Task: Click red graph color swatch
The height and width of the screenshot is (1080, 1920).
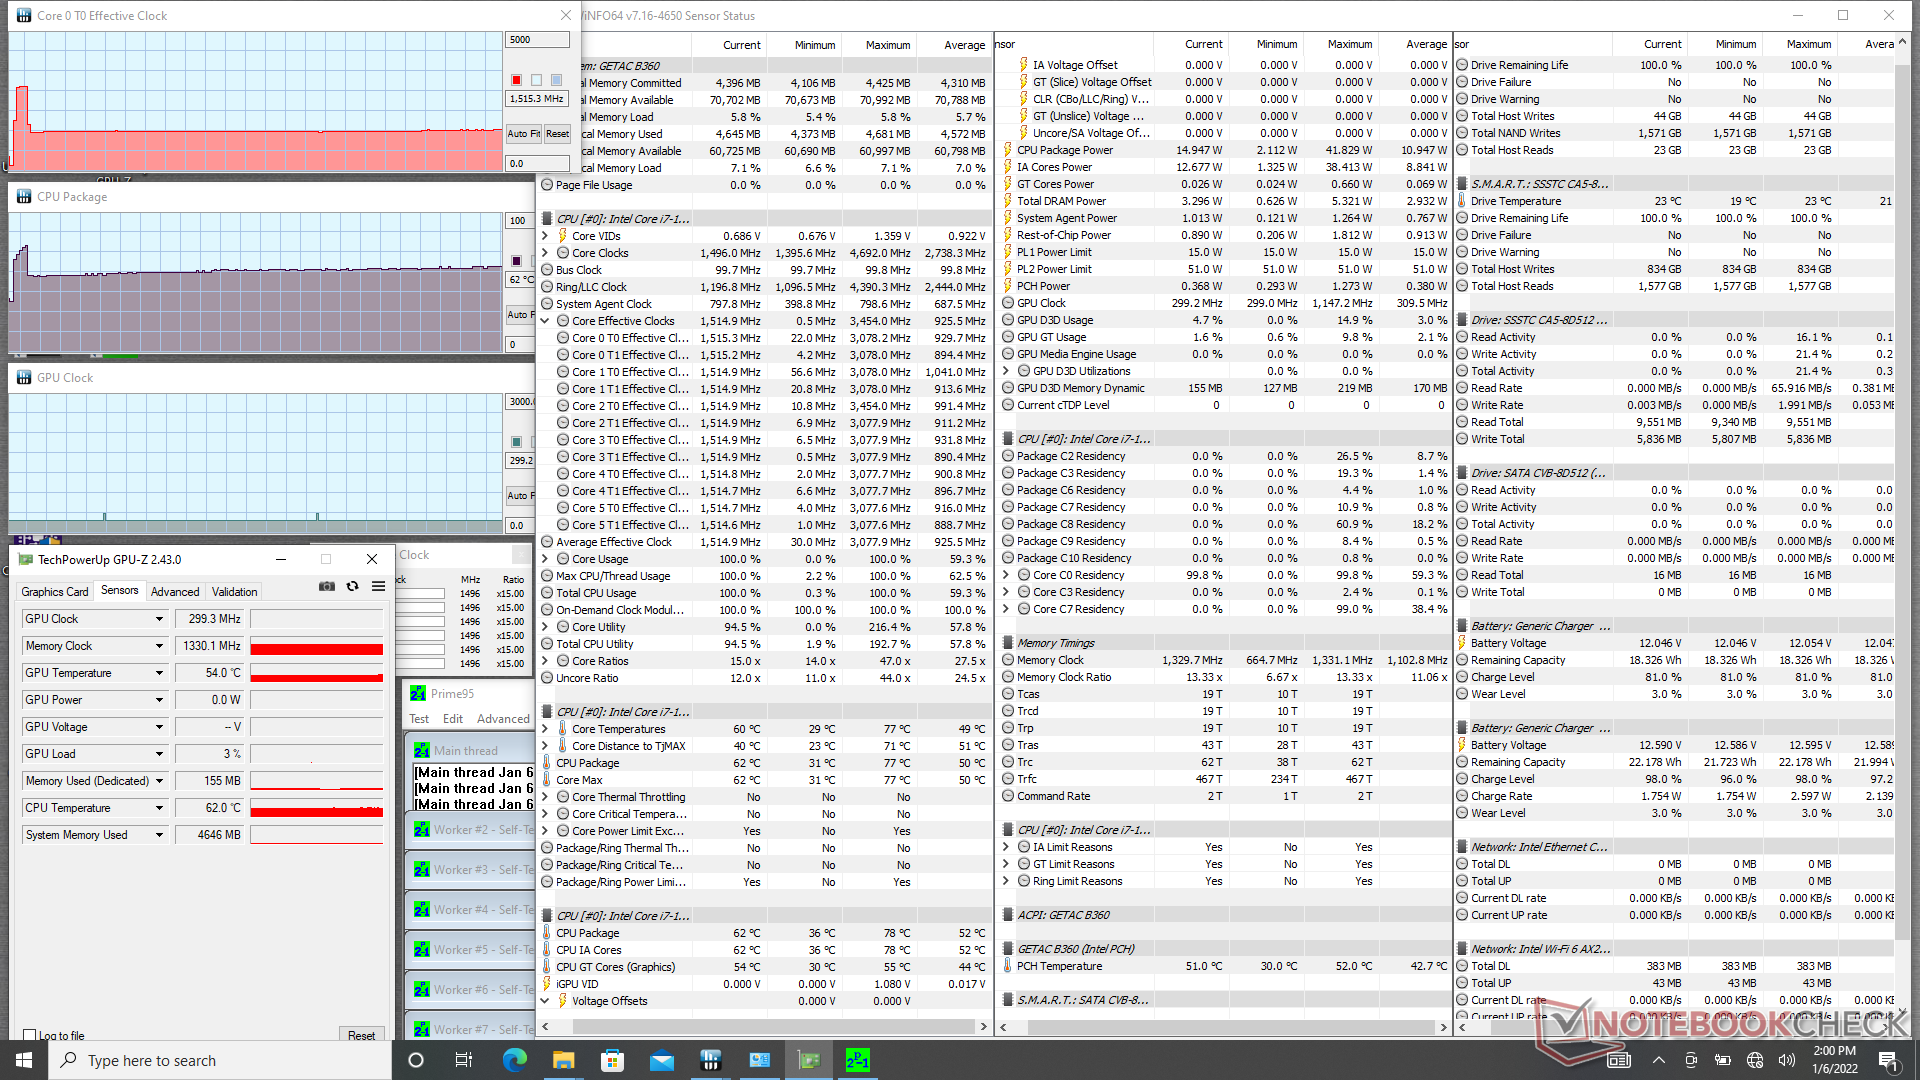Action: [516, 80]
